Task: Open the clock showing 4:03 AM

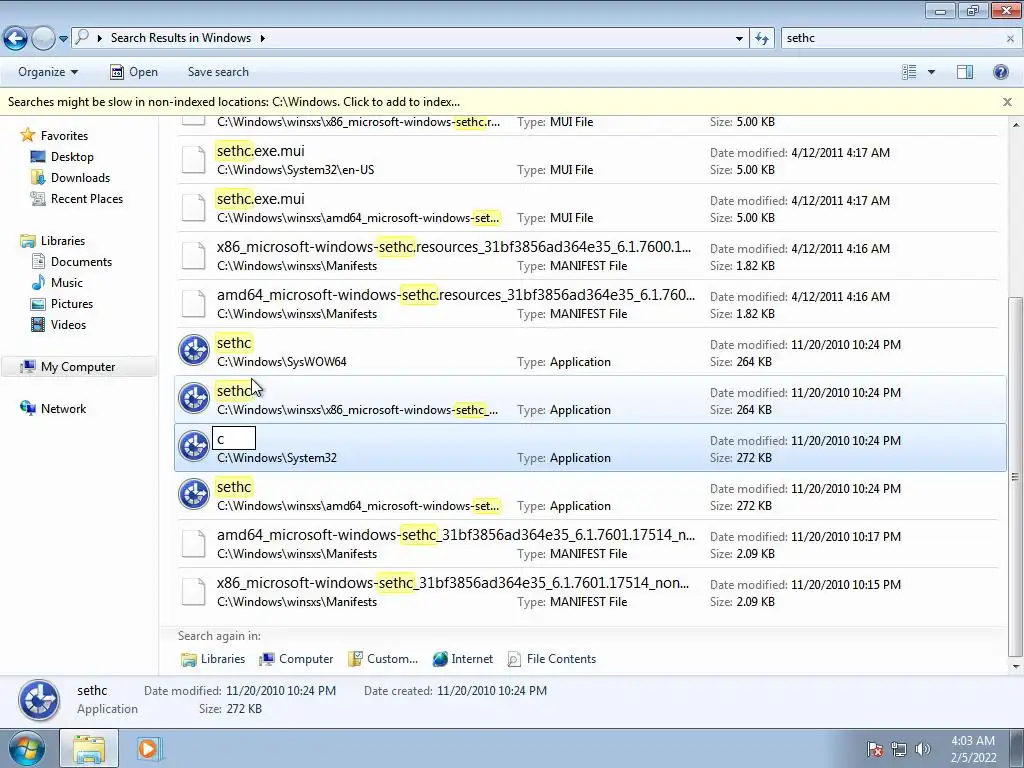Action: tap(973, 749)
